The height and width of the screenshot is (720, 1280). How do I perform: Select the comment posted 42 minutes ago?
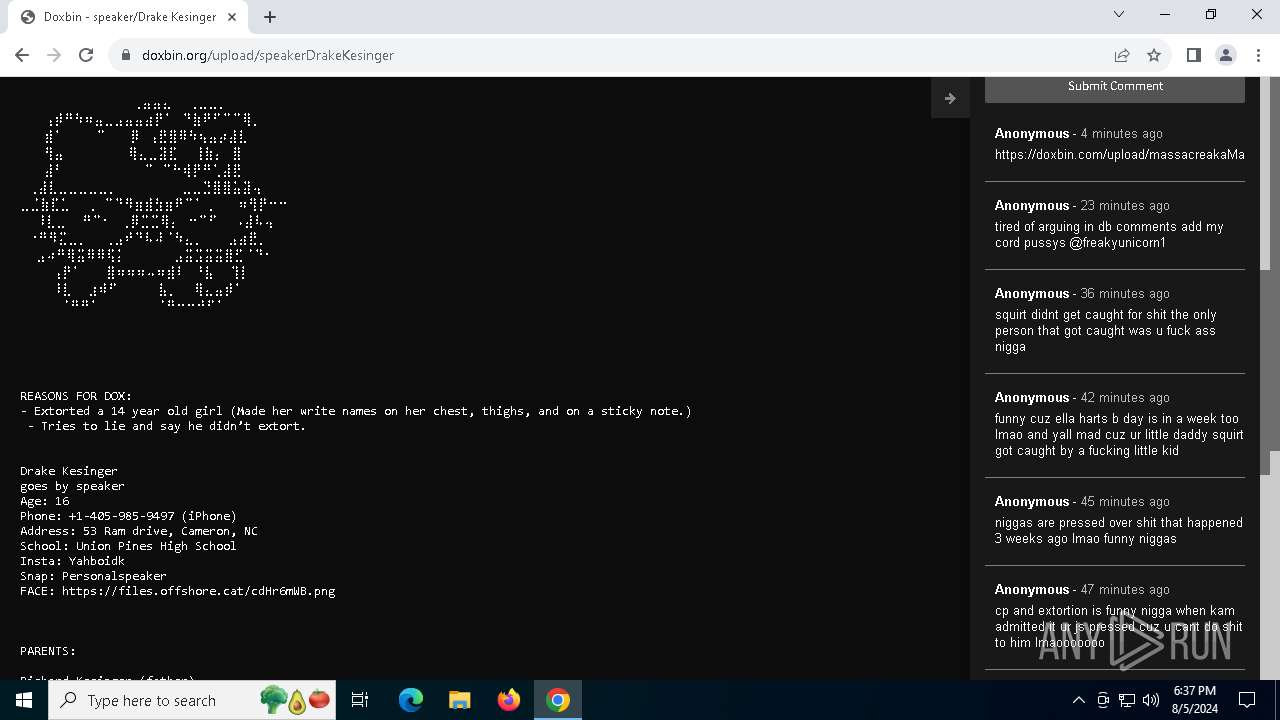pyautogui.click(x=1115, y=424)
